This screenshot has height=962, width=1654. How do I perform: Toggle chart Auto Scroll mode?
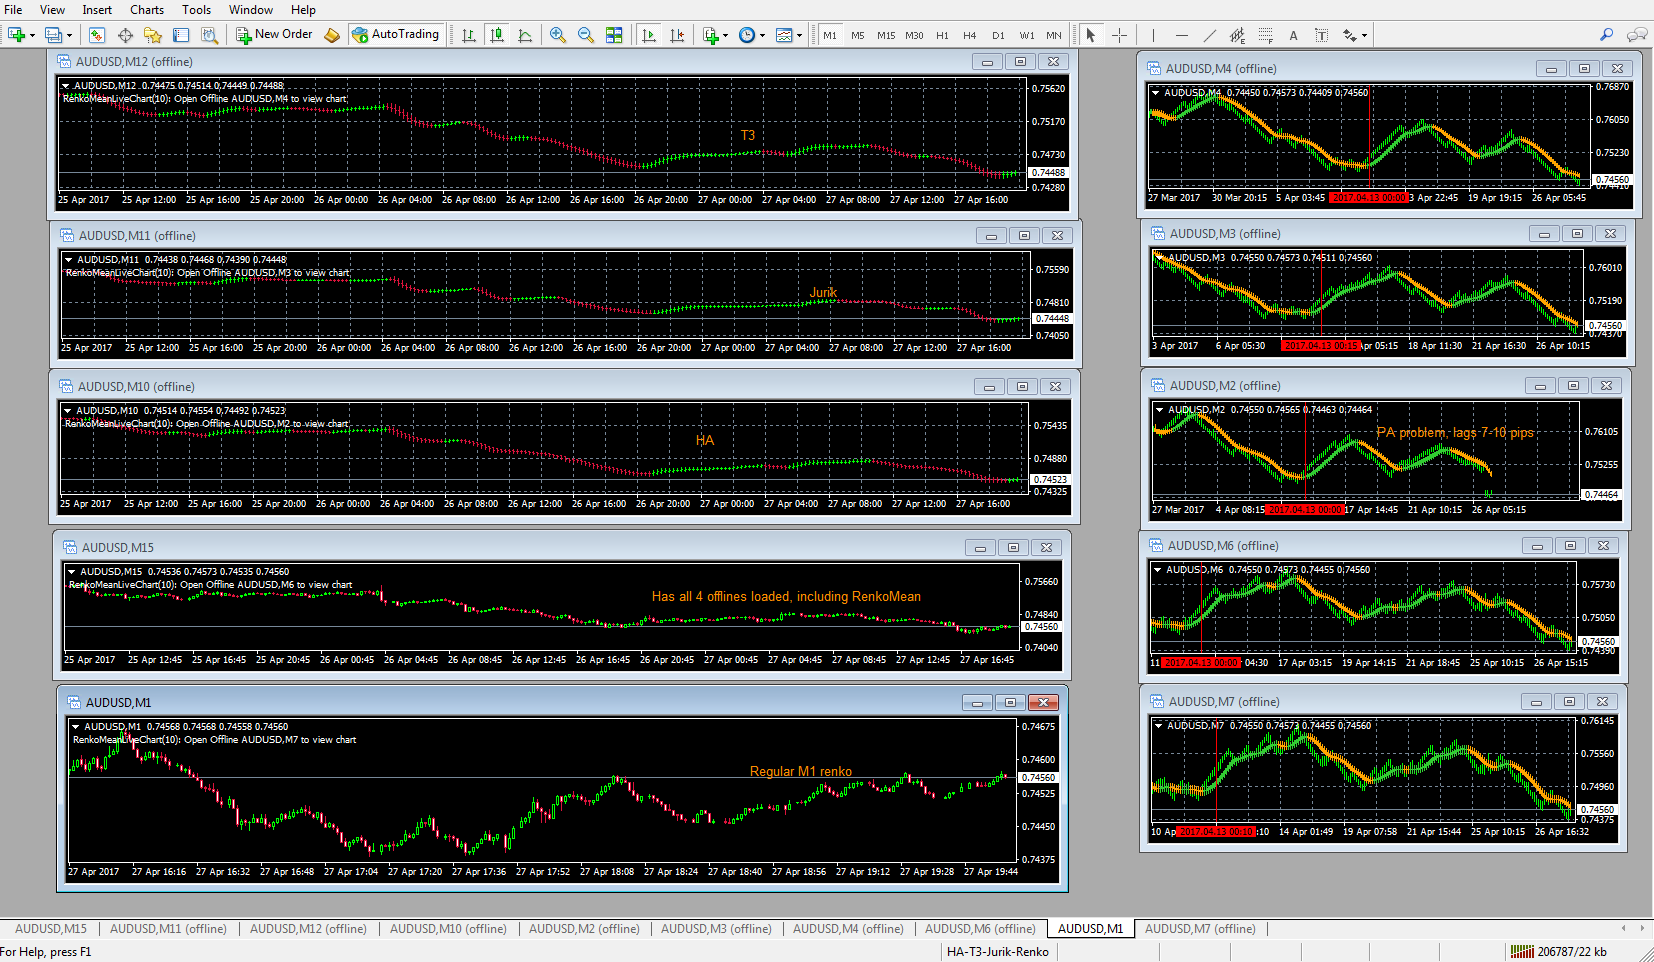click(x=649, y=35)
